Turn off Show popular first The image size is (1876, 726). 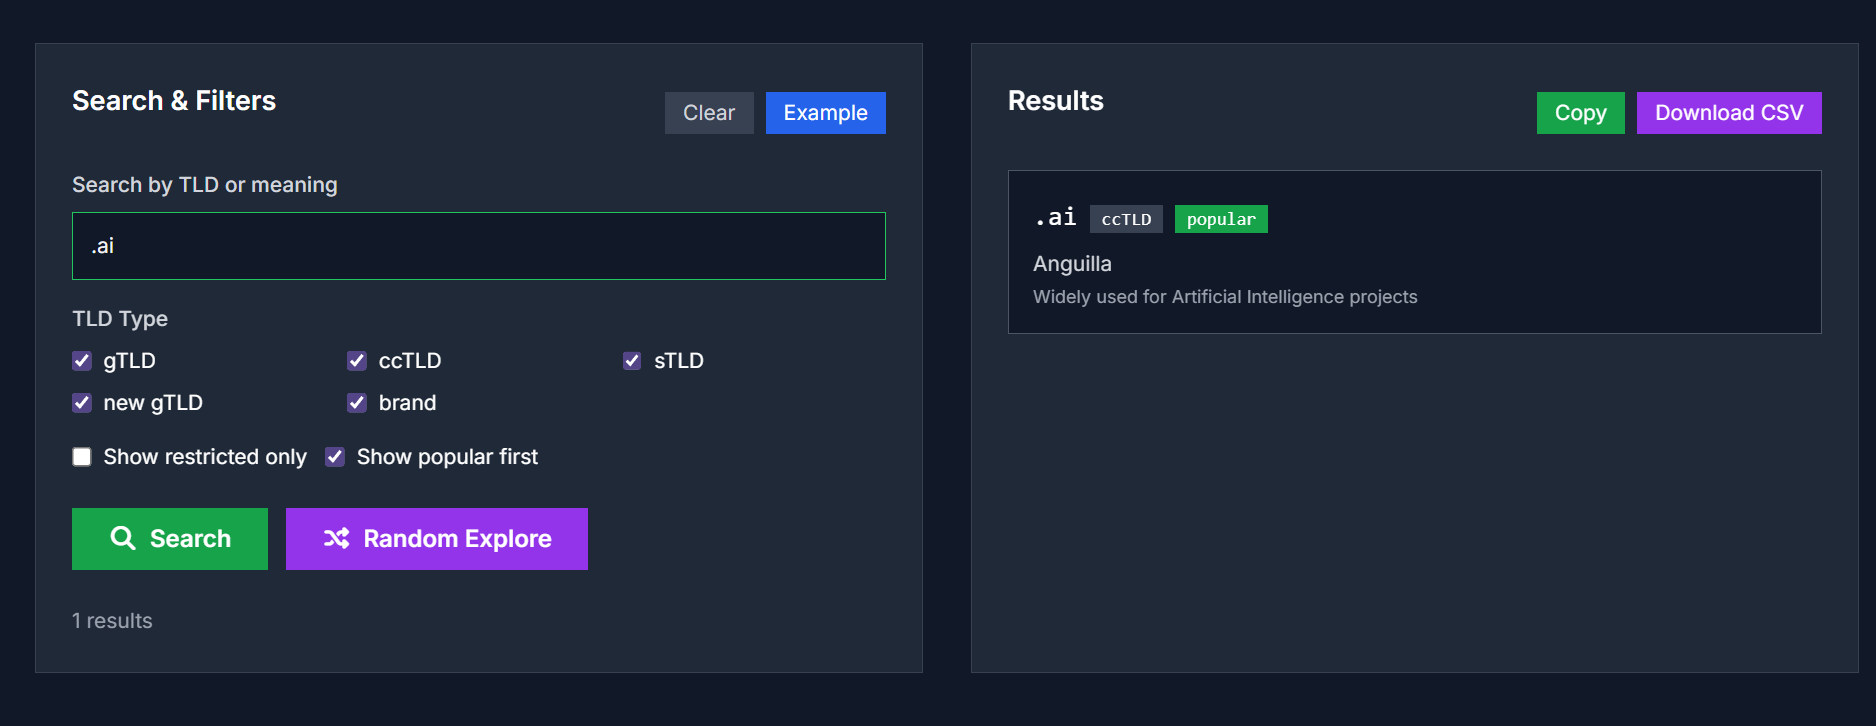(335, 457)
